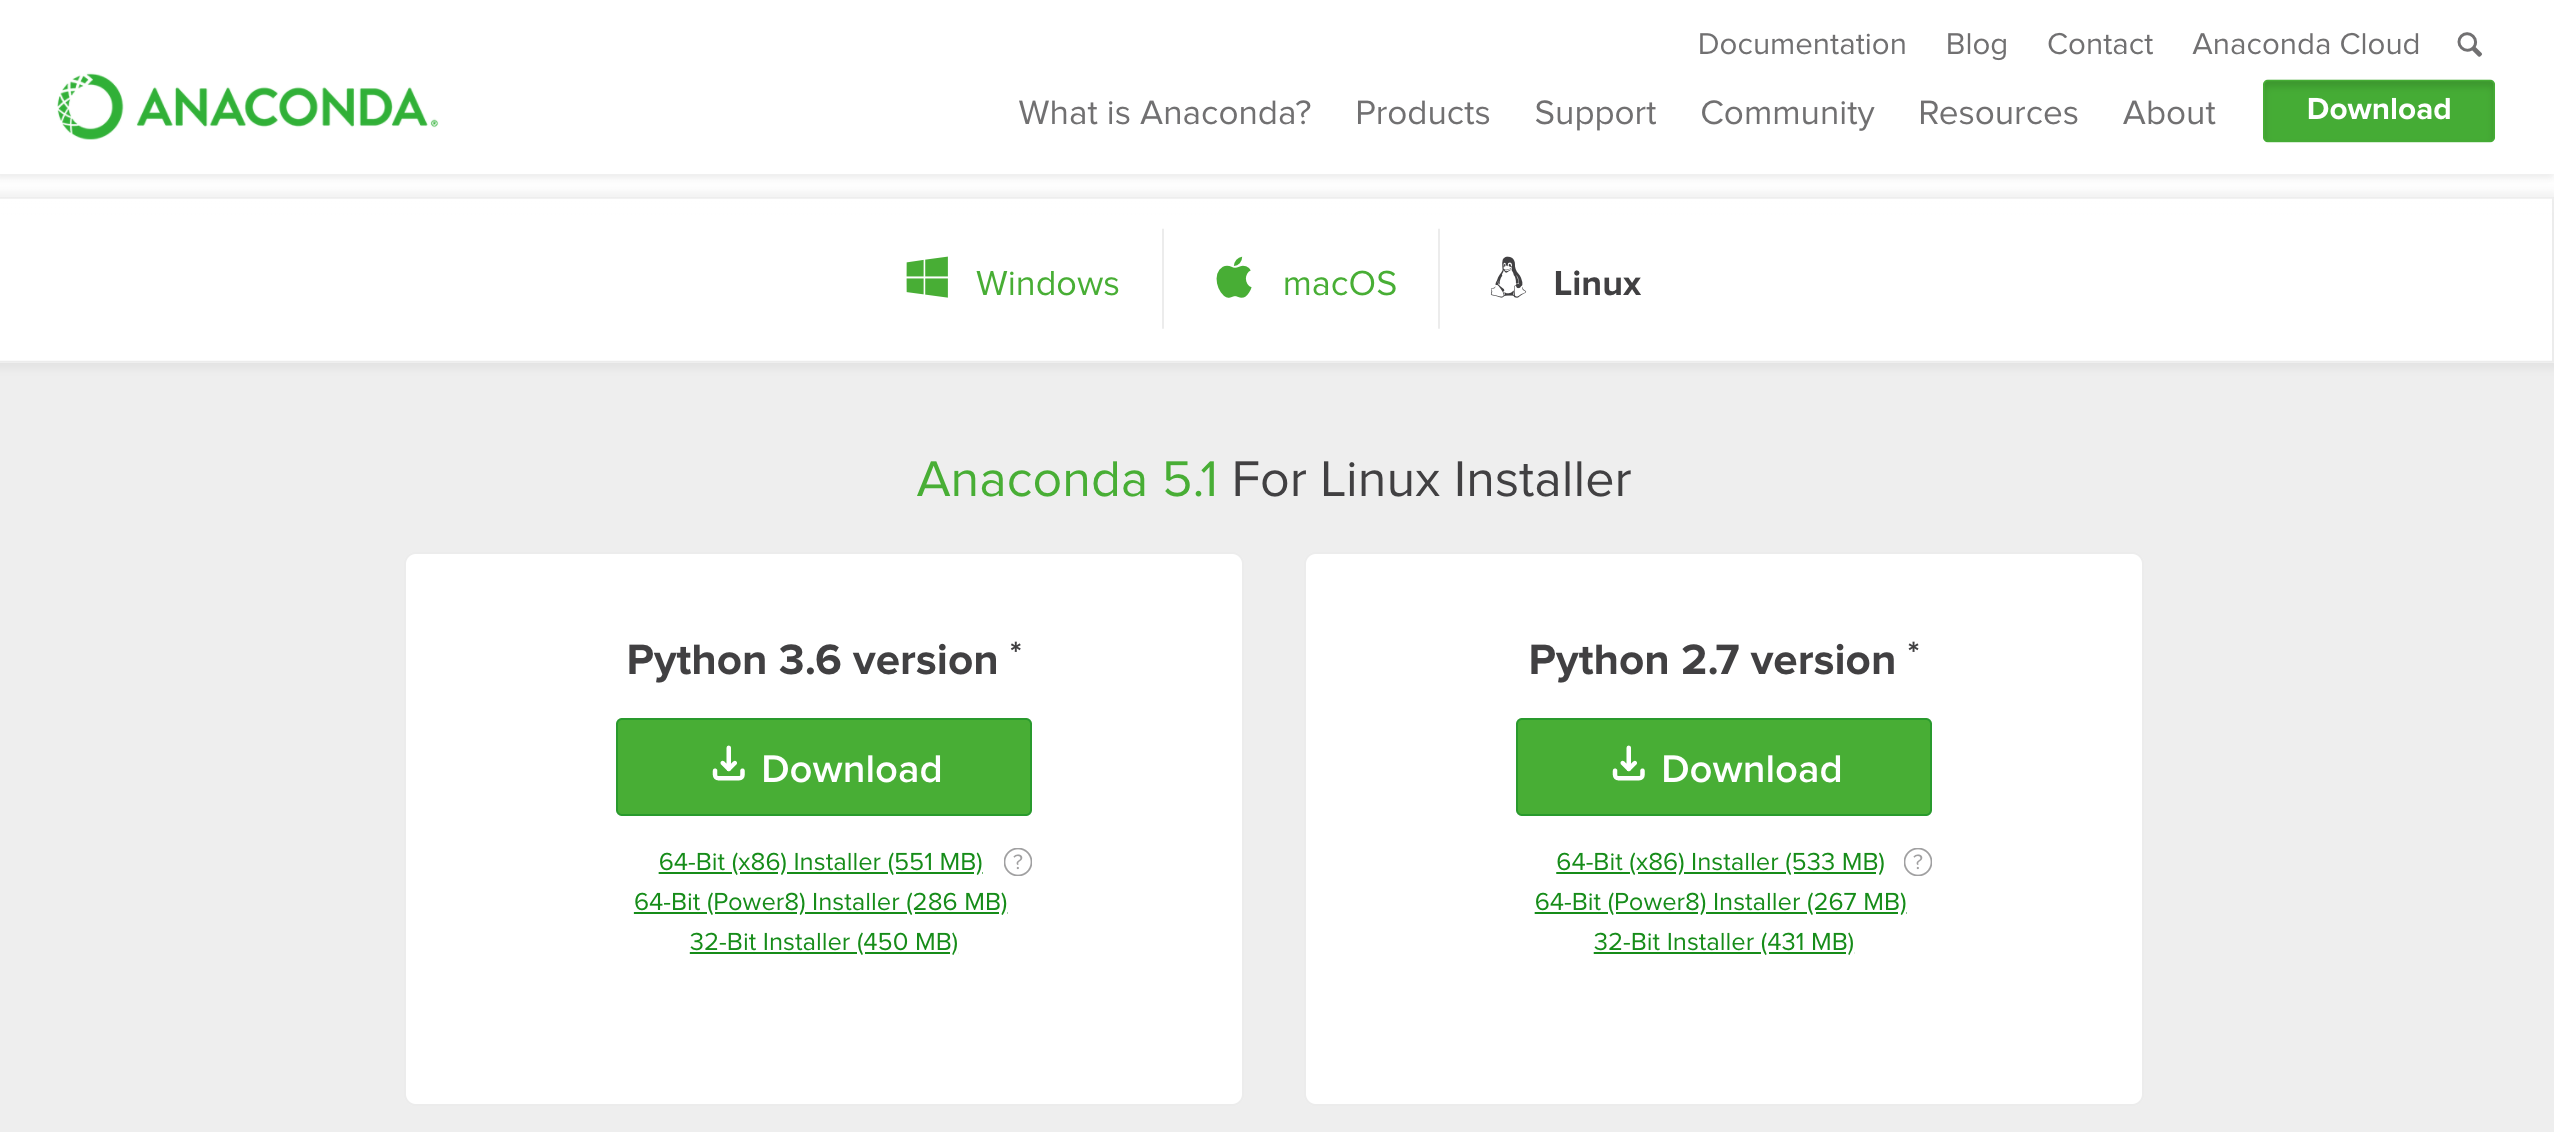The image size is (2554, 1132).
Task: Click 64-Bit (x86) Installer (533 MB) link
Action: 1720,862
